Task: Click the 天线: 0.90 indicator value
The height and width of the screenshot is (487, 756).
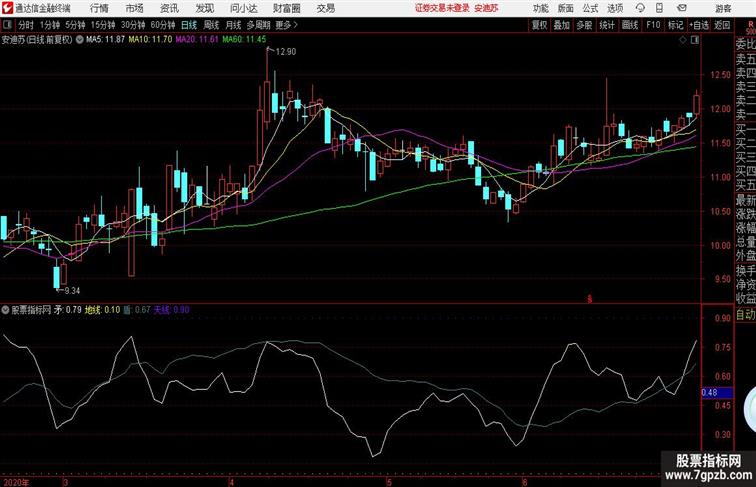Action: click(172, 310)
